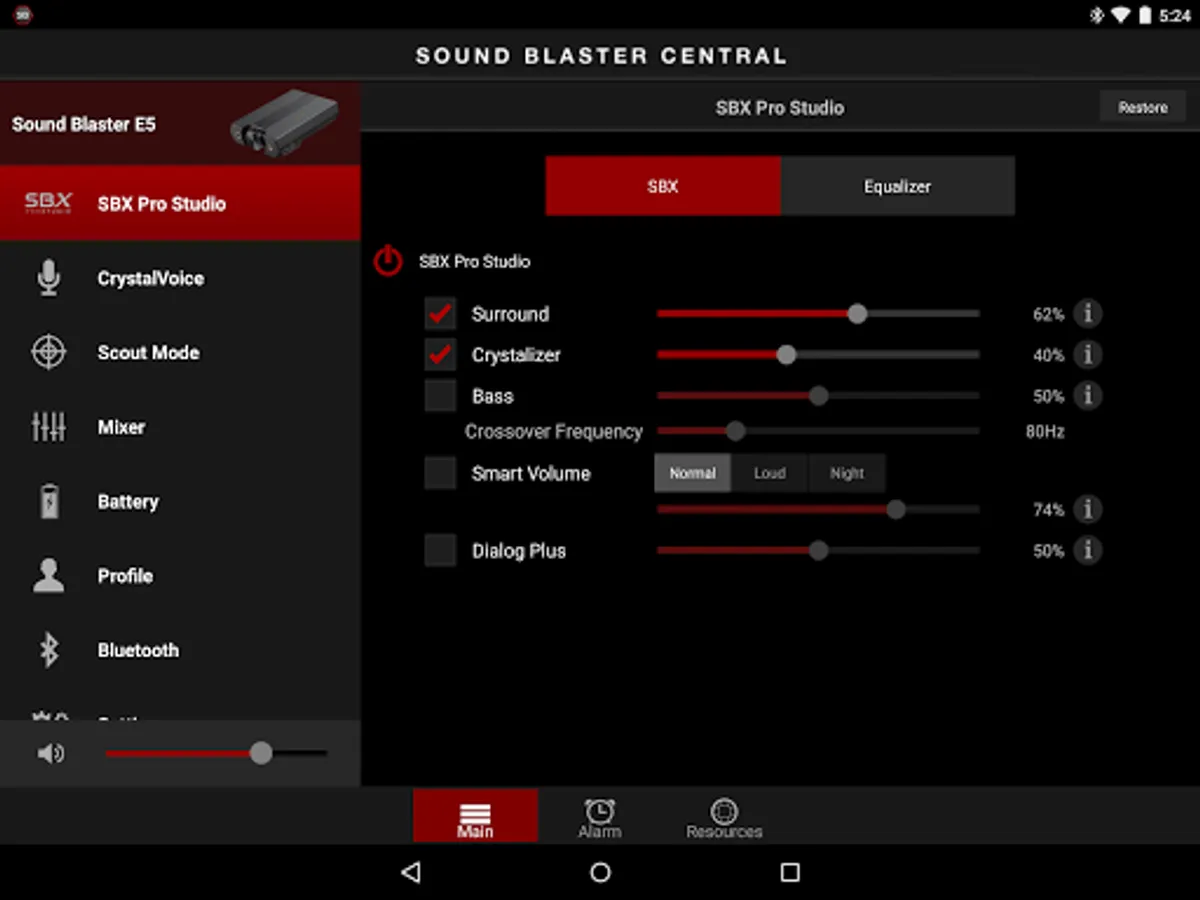The image size is (1200, 900).
Task: Uncheck the Surround checkbox
Action: [x=440, y=314]
